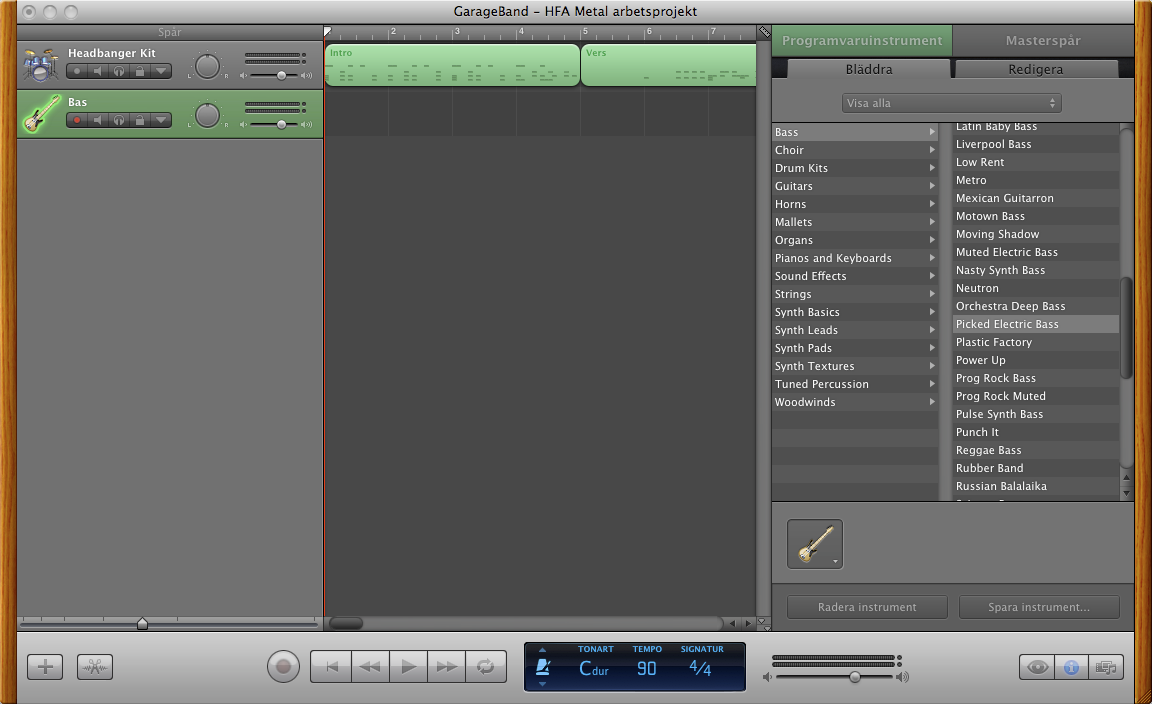Toggle the cycle region loop button
This screenshot has height=704, width=1152.
(486, 667)
